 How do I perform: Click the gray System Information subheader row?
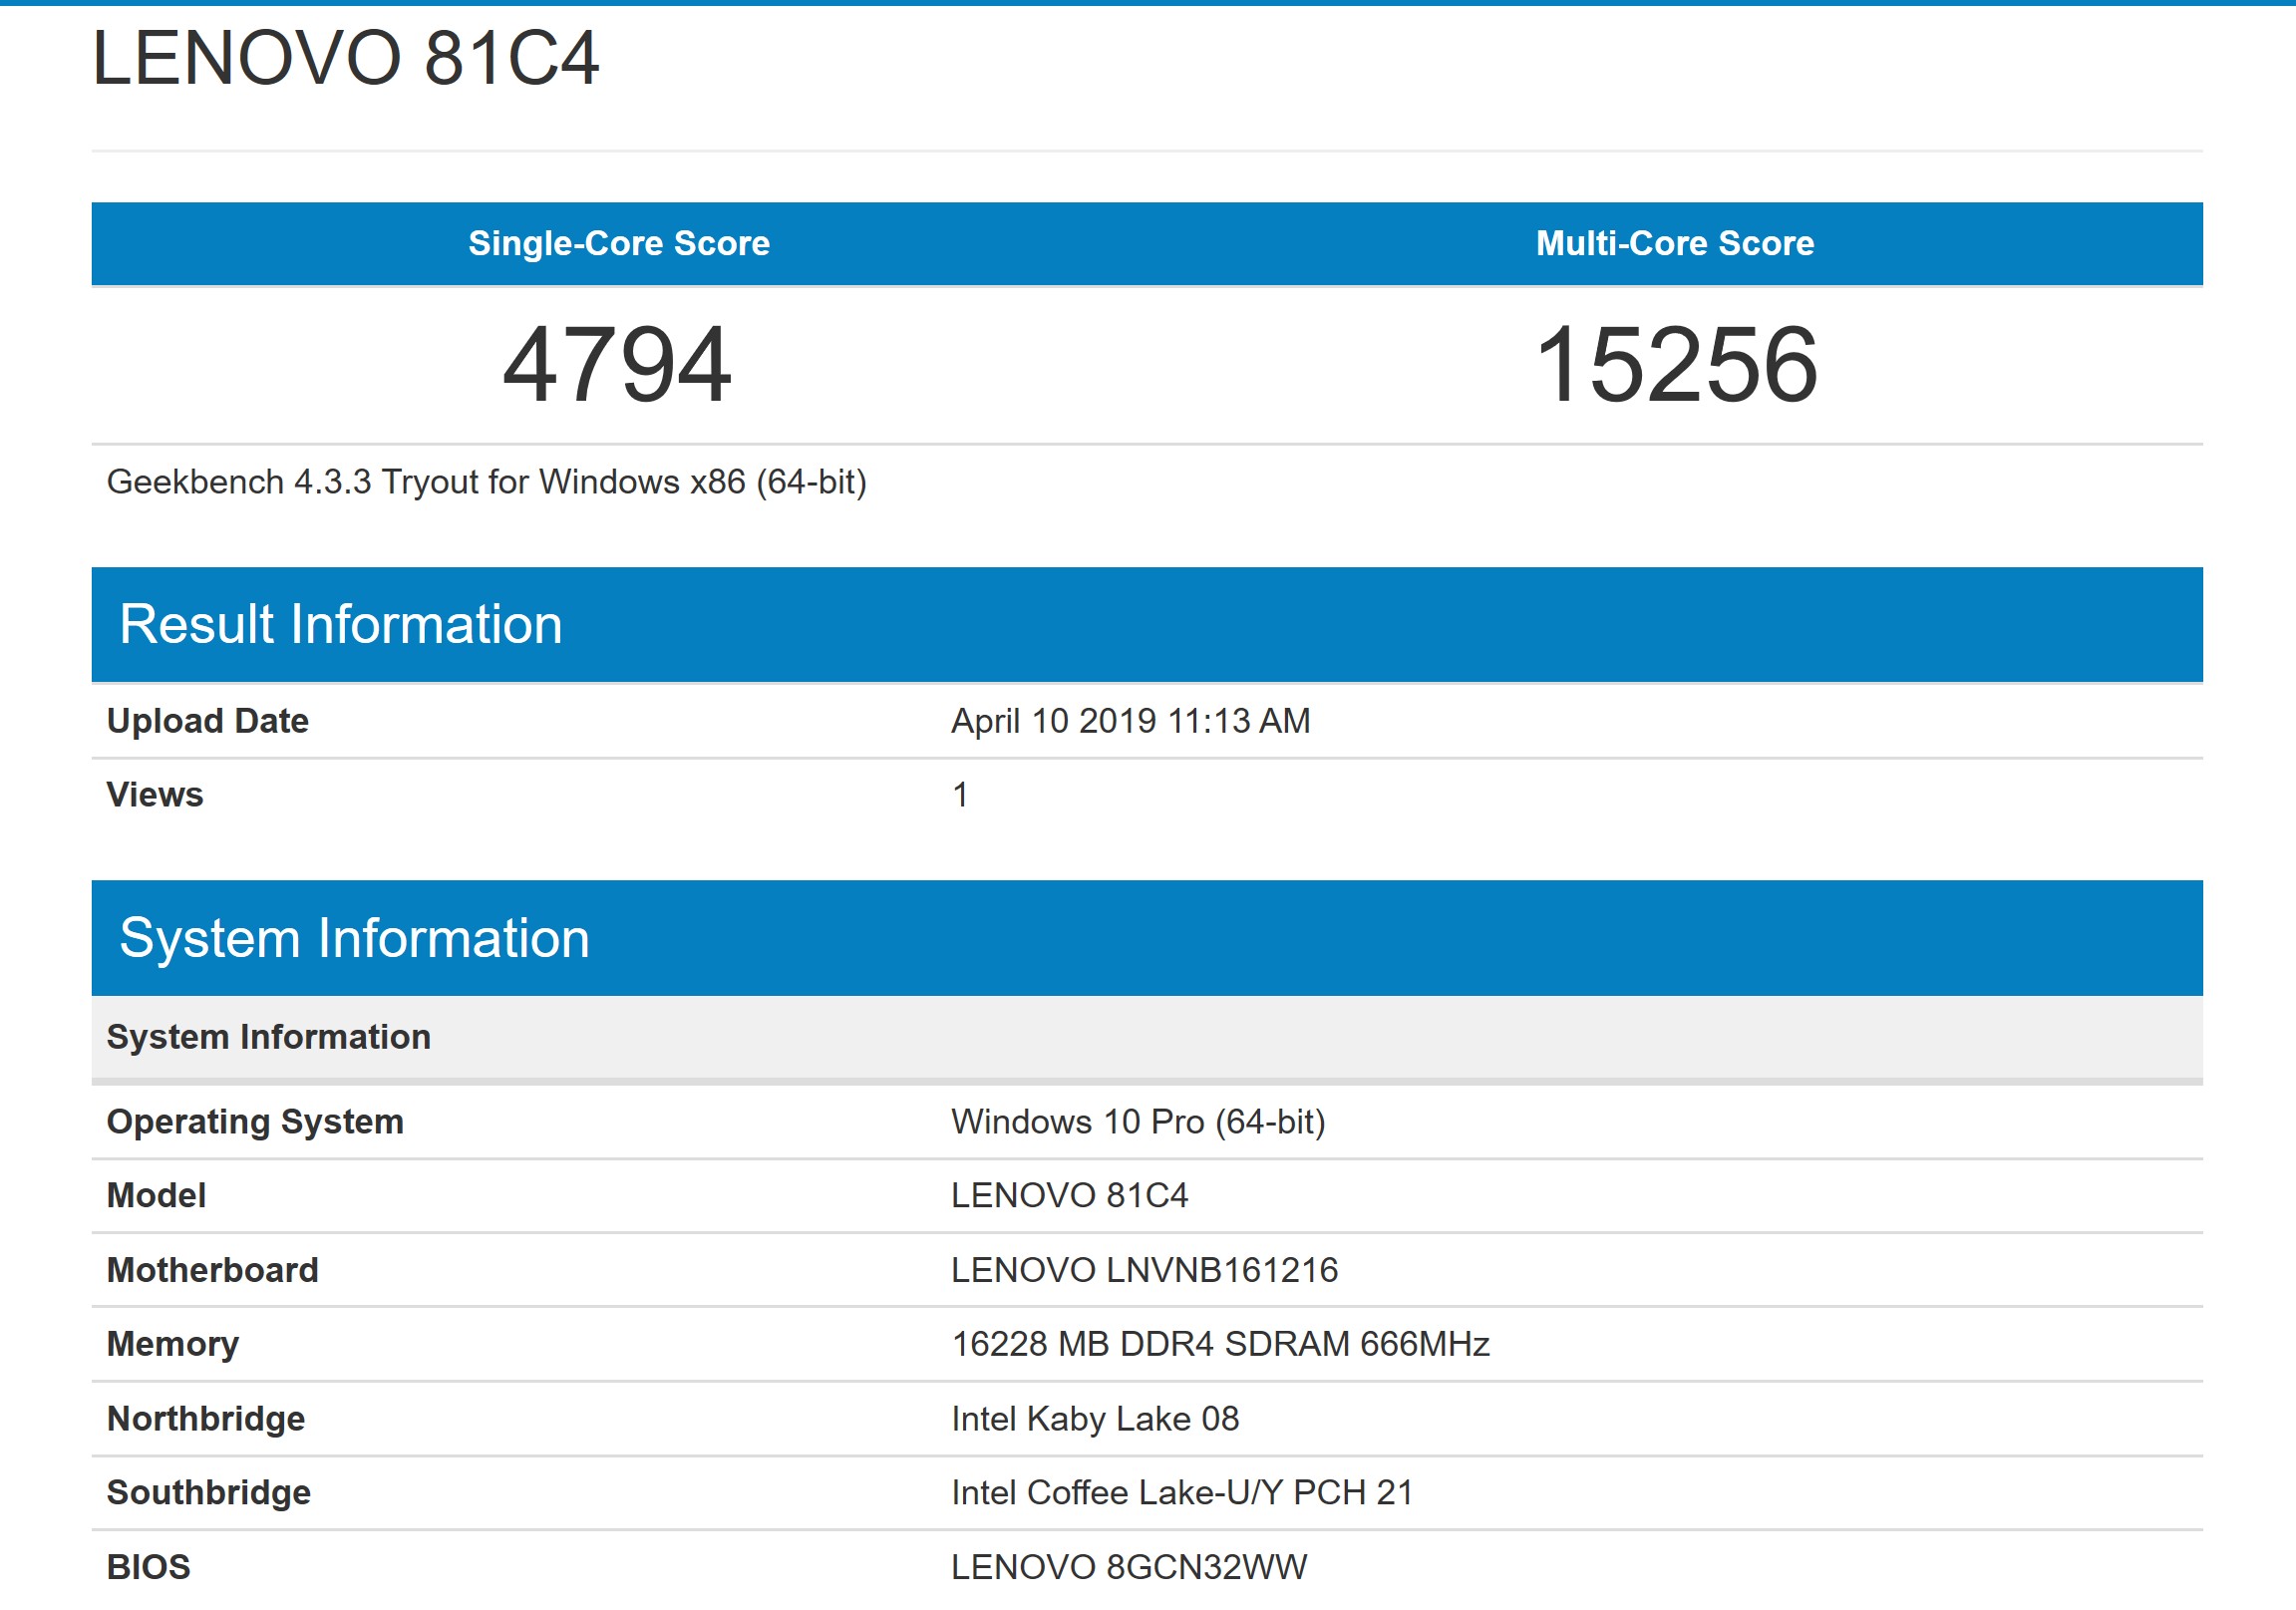pos(1147,1038)
